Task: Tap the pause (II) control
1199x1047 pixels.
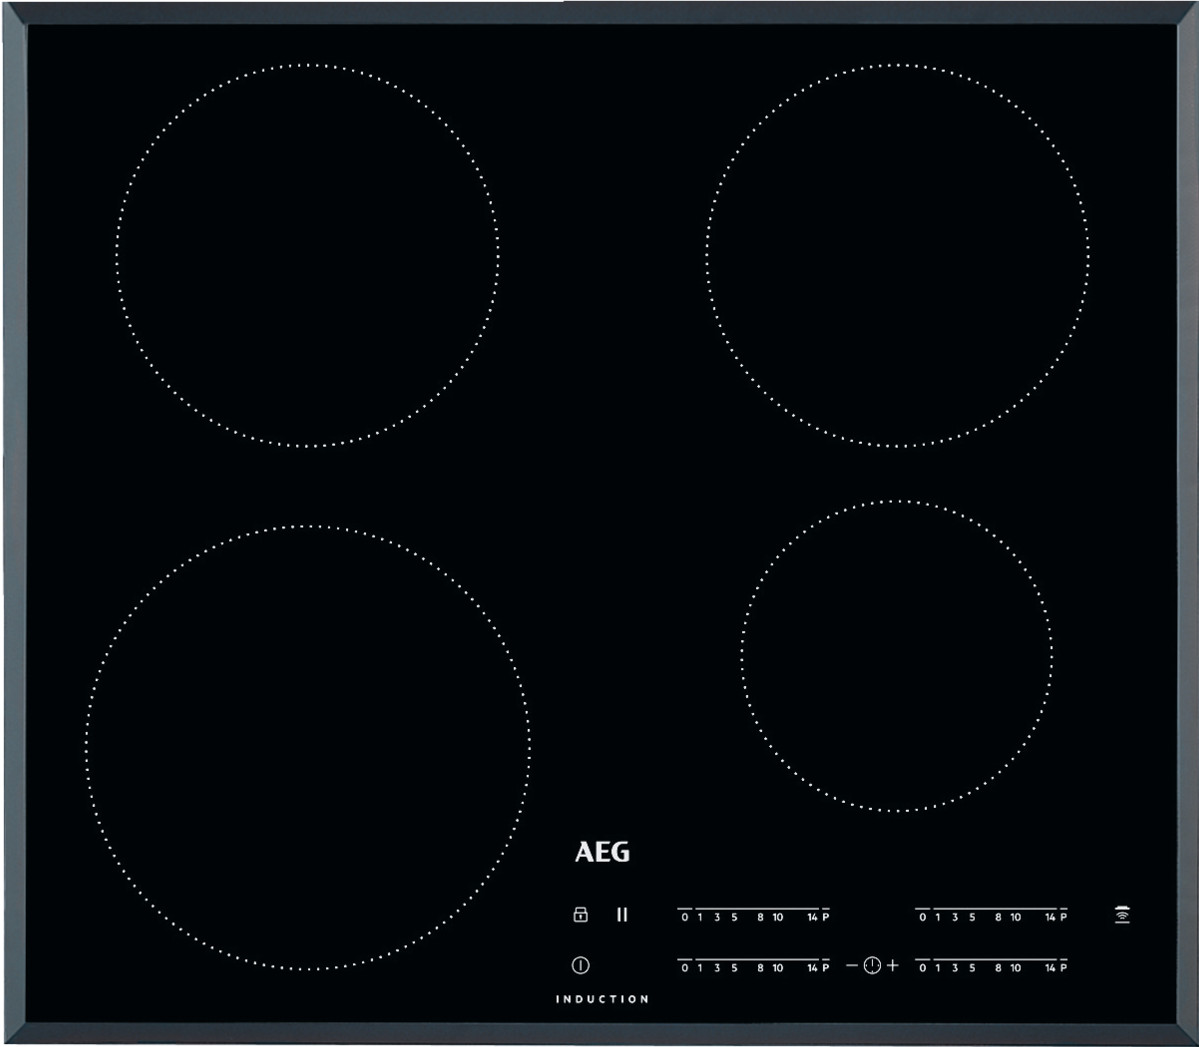Action: point(622,915)
